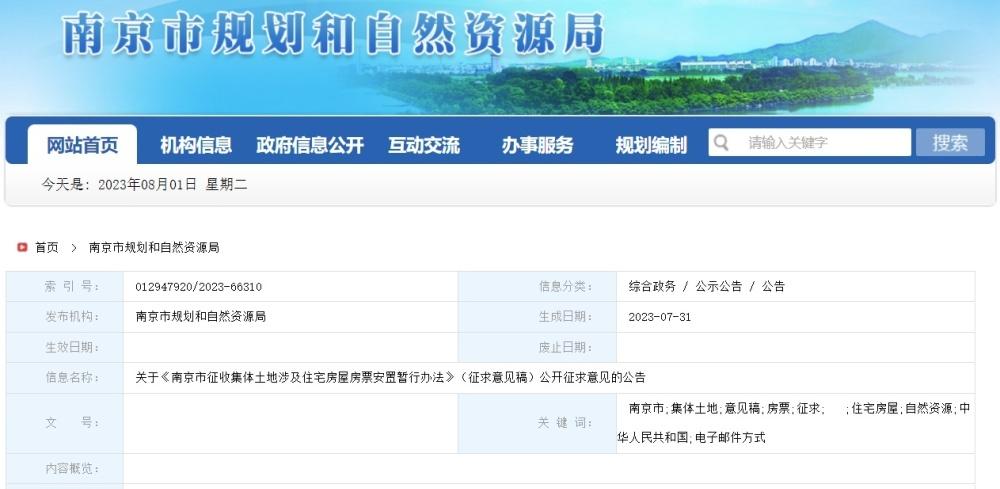Click the keywords list beginning 南京市;集体土地
Image resolution: width=1000 pixels, height=489 pixels.
794,423
